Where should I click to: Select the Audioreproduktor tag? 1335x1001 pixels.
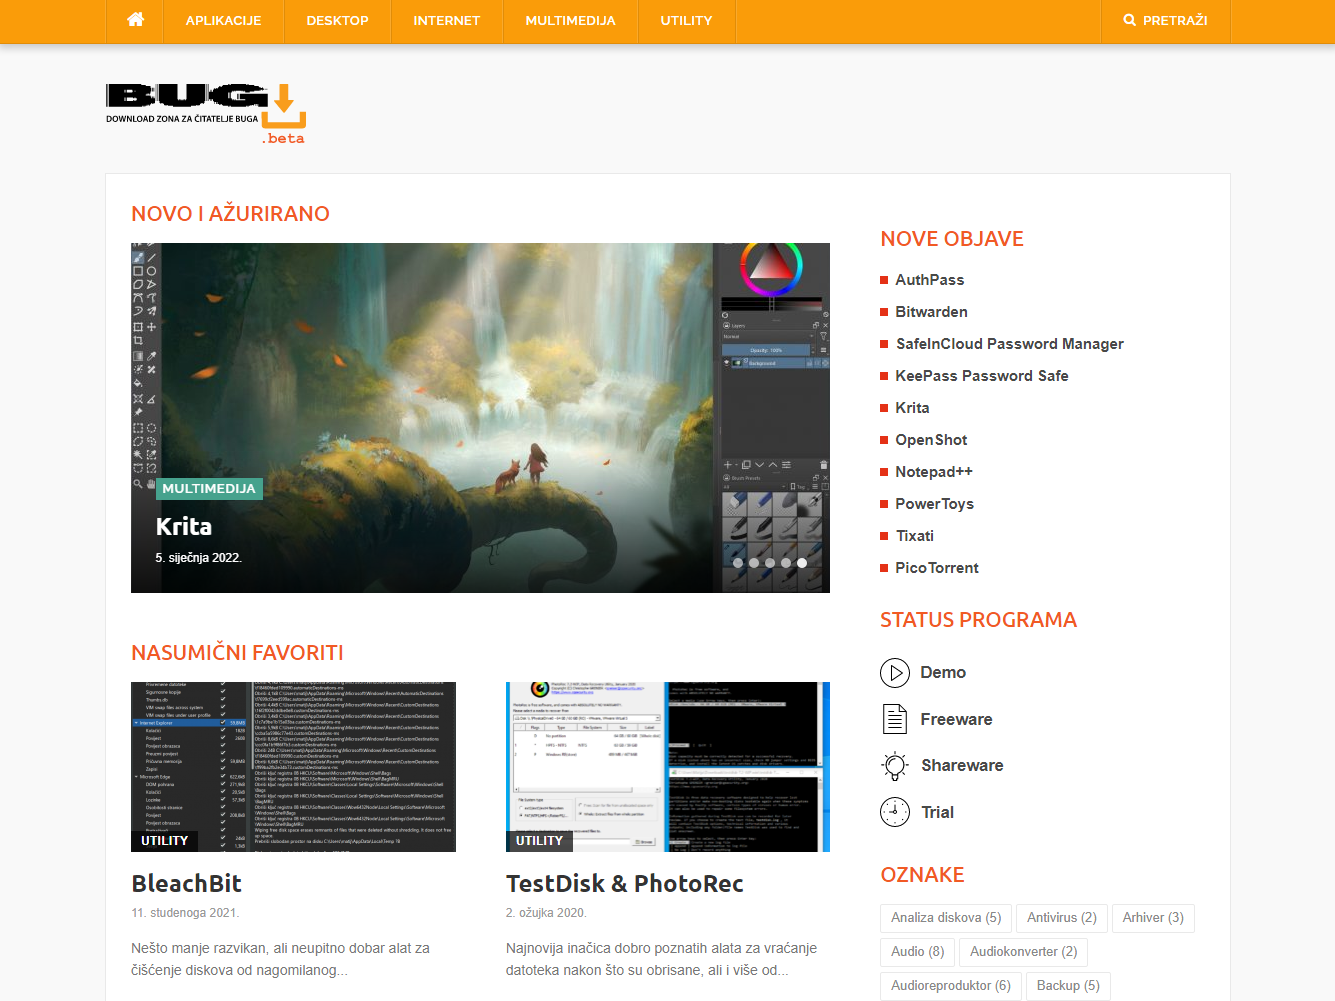(951, 986)
